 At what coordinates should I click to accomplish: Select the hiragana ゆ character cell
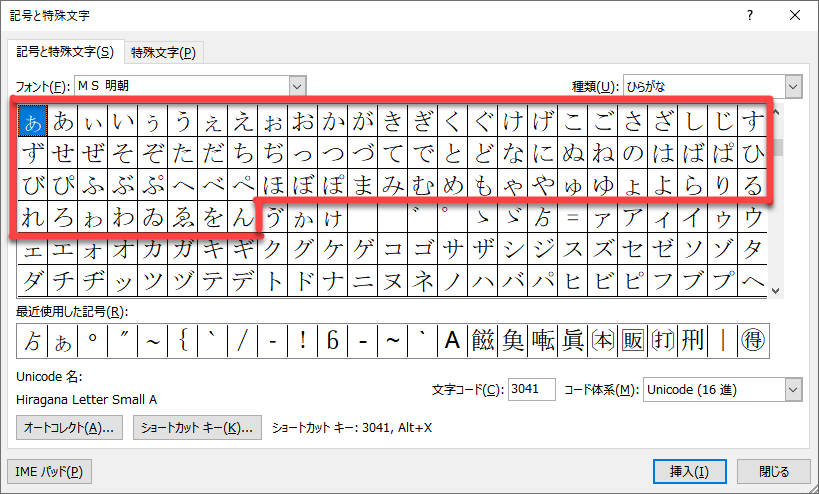click(602, 185)
